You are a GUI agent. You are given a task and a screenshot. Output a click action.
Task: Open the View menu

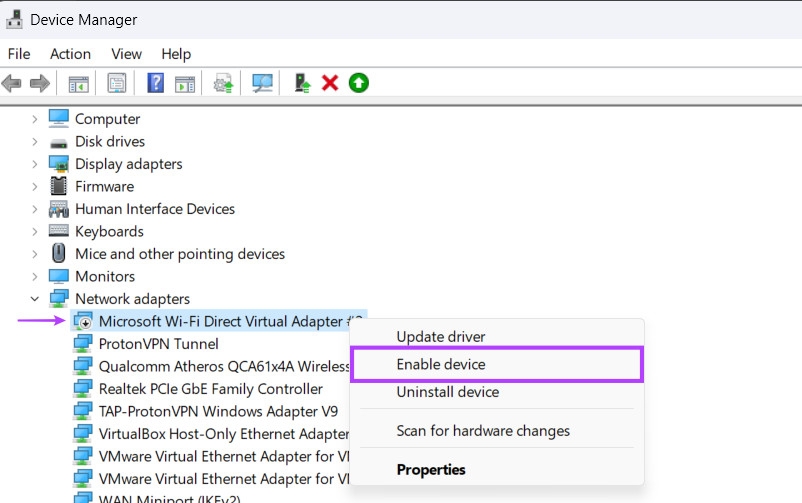tap(126, 54)
